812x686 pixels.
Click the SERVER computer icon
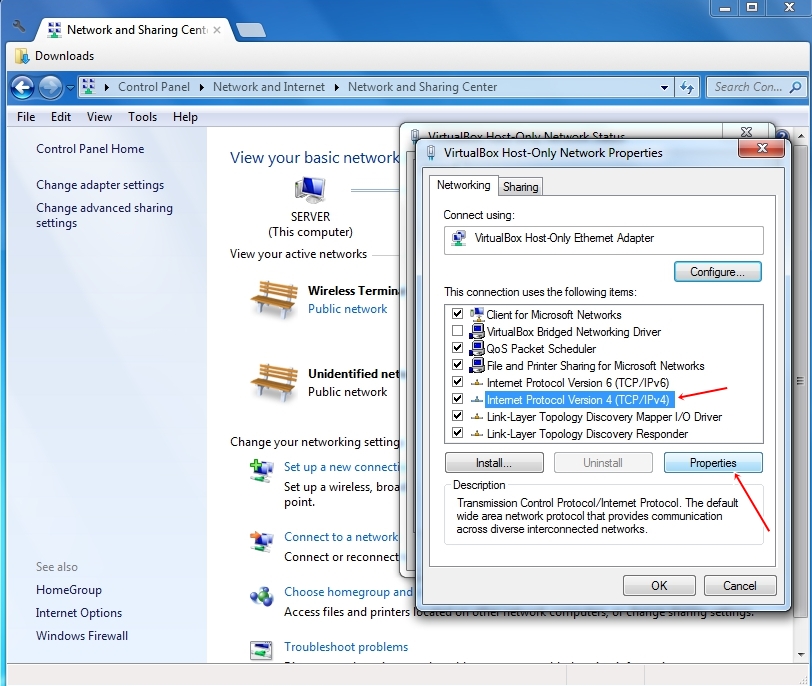pos(310,189)
